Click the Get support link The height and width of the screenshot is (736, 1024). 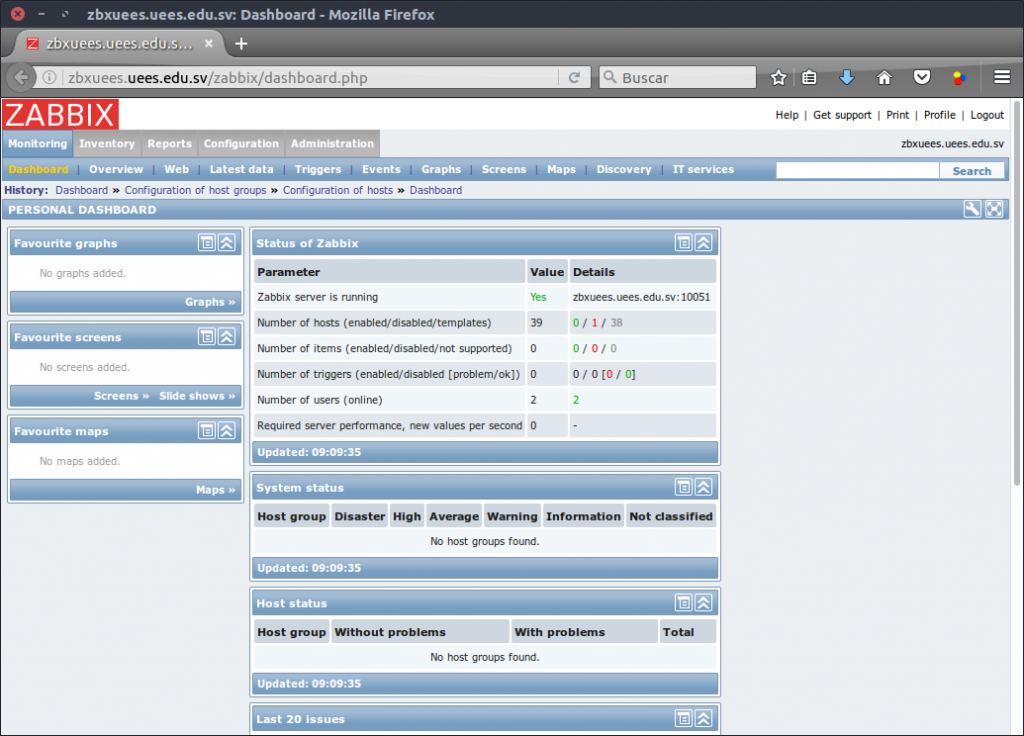[842, 115]
